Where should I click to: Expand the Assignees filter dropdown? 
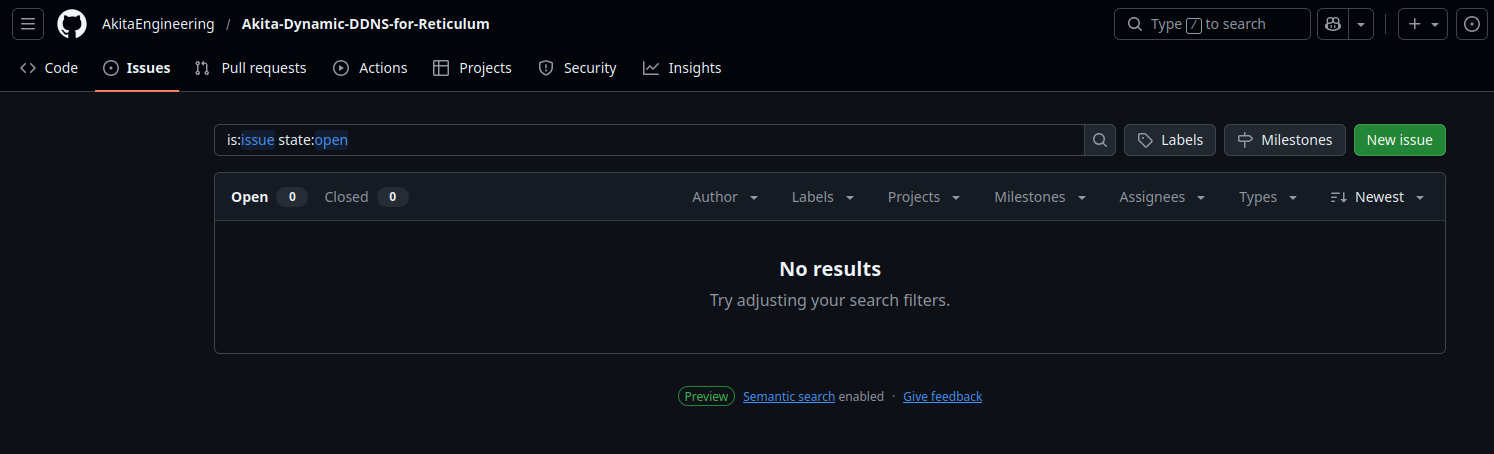[1162, 197]
